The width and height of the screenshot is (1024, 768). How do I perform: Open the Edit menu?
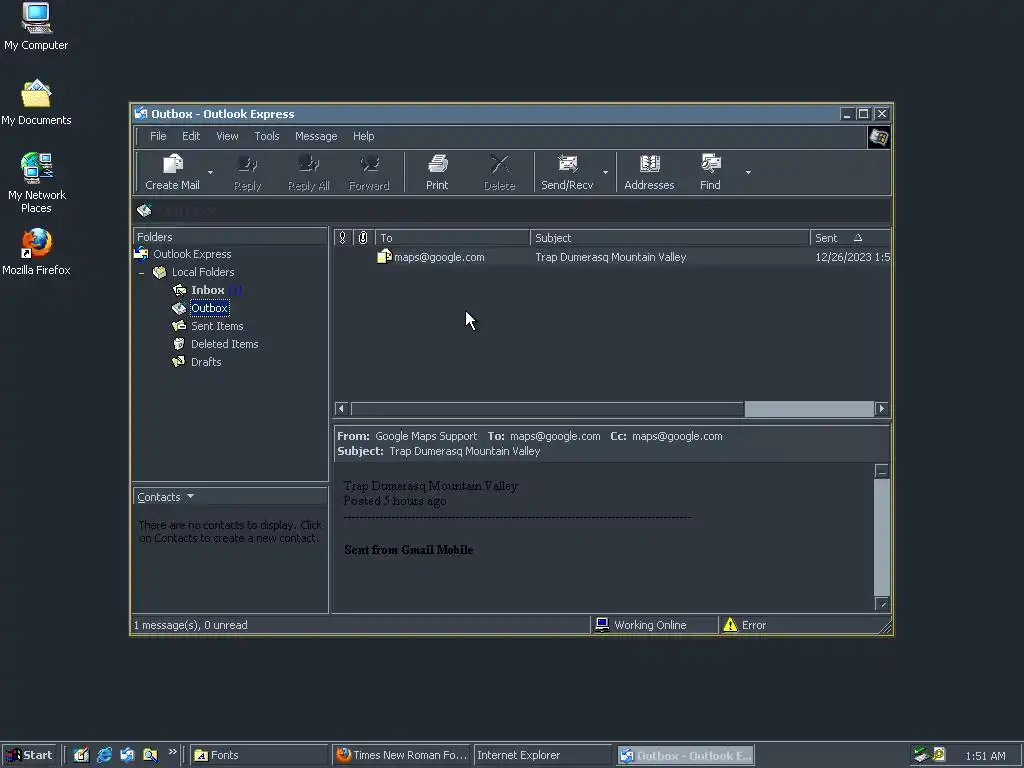191,136
